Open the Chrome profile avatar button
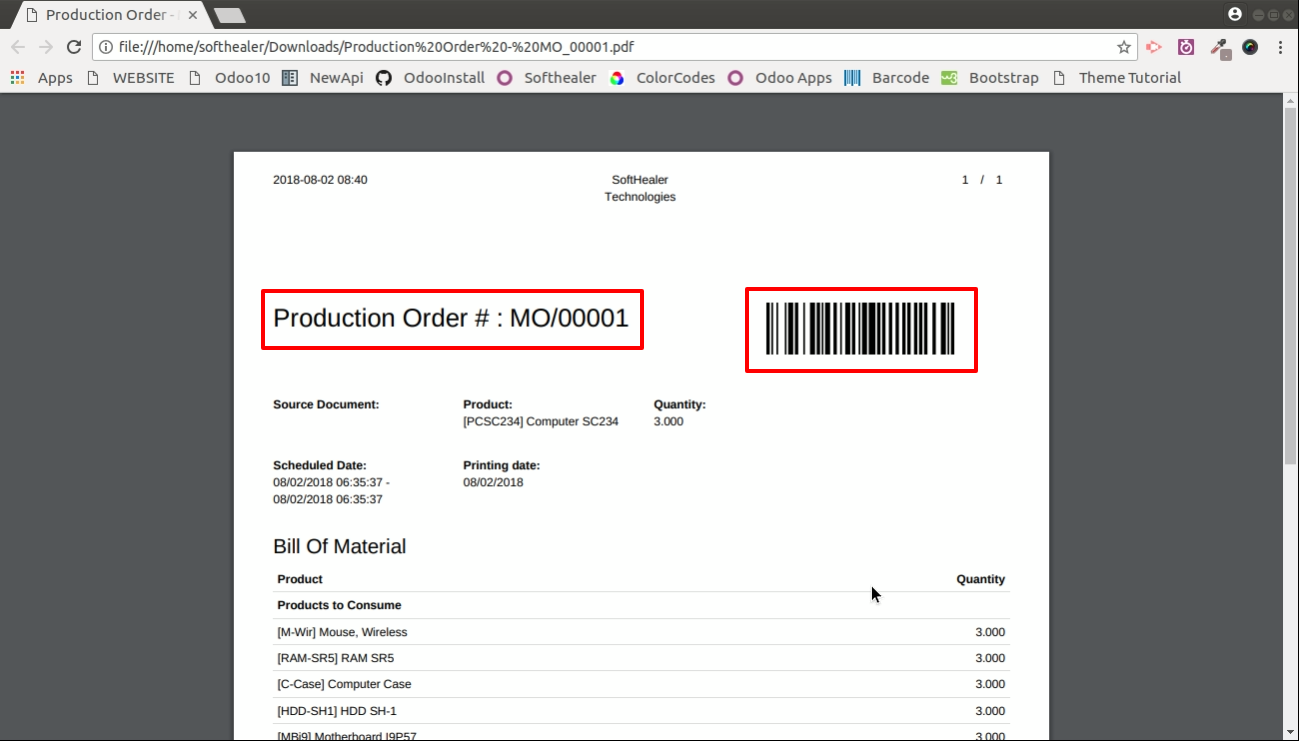 1235,14
